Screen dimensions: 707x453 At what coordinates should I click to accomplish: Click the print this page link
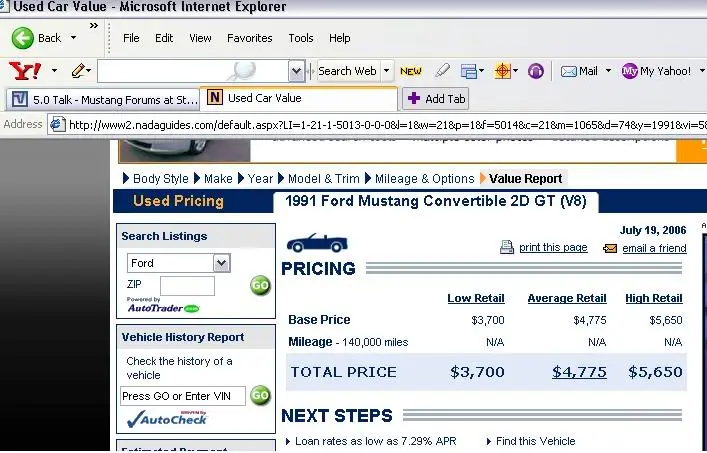click(553, 247)
